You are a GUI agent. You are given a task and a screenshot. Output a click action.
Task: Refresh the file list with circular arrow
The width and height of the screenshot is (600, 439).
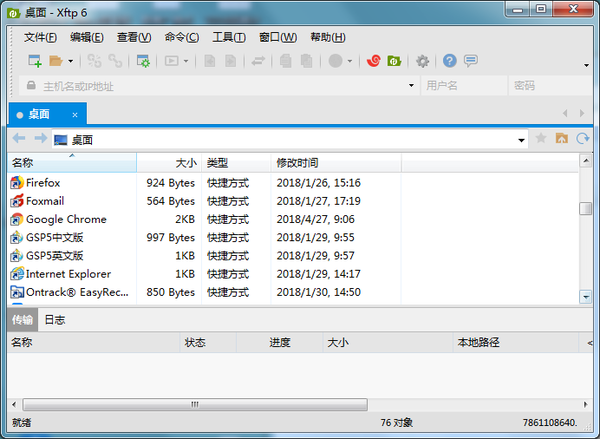click(583, 138)
